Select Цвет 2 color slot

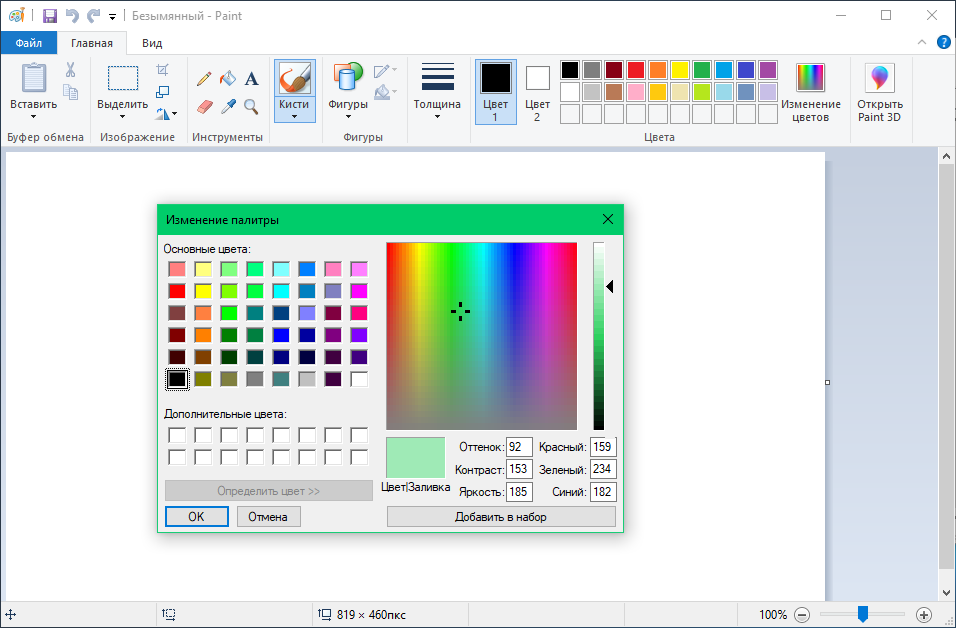click(x=537, y=92)
